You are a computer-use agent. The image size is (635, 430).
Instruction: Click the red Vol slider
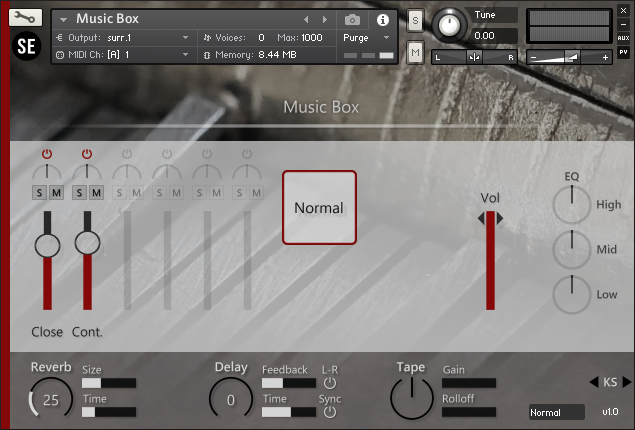coord(490,265)
